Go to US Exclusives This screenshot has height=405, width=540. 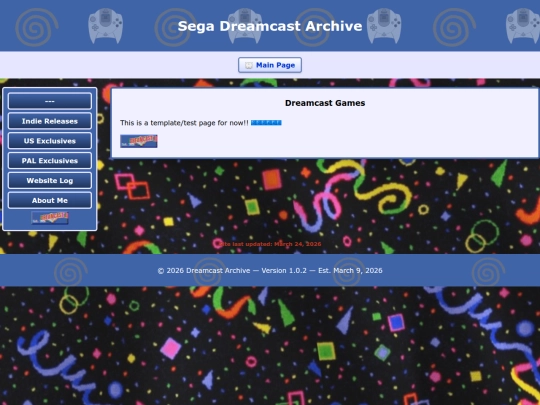[x=50, y=141]
